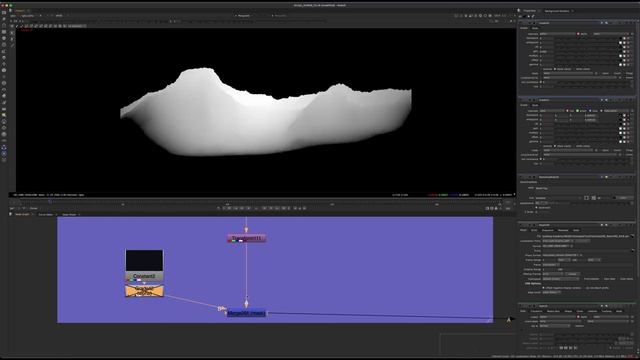
Task: Toggle white clamp checkbox in first Grade
Action: (x=574, y=69)
